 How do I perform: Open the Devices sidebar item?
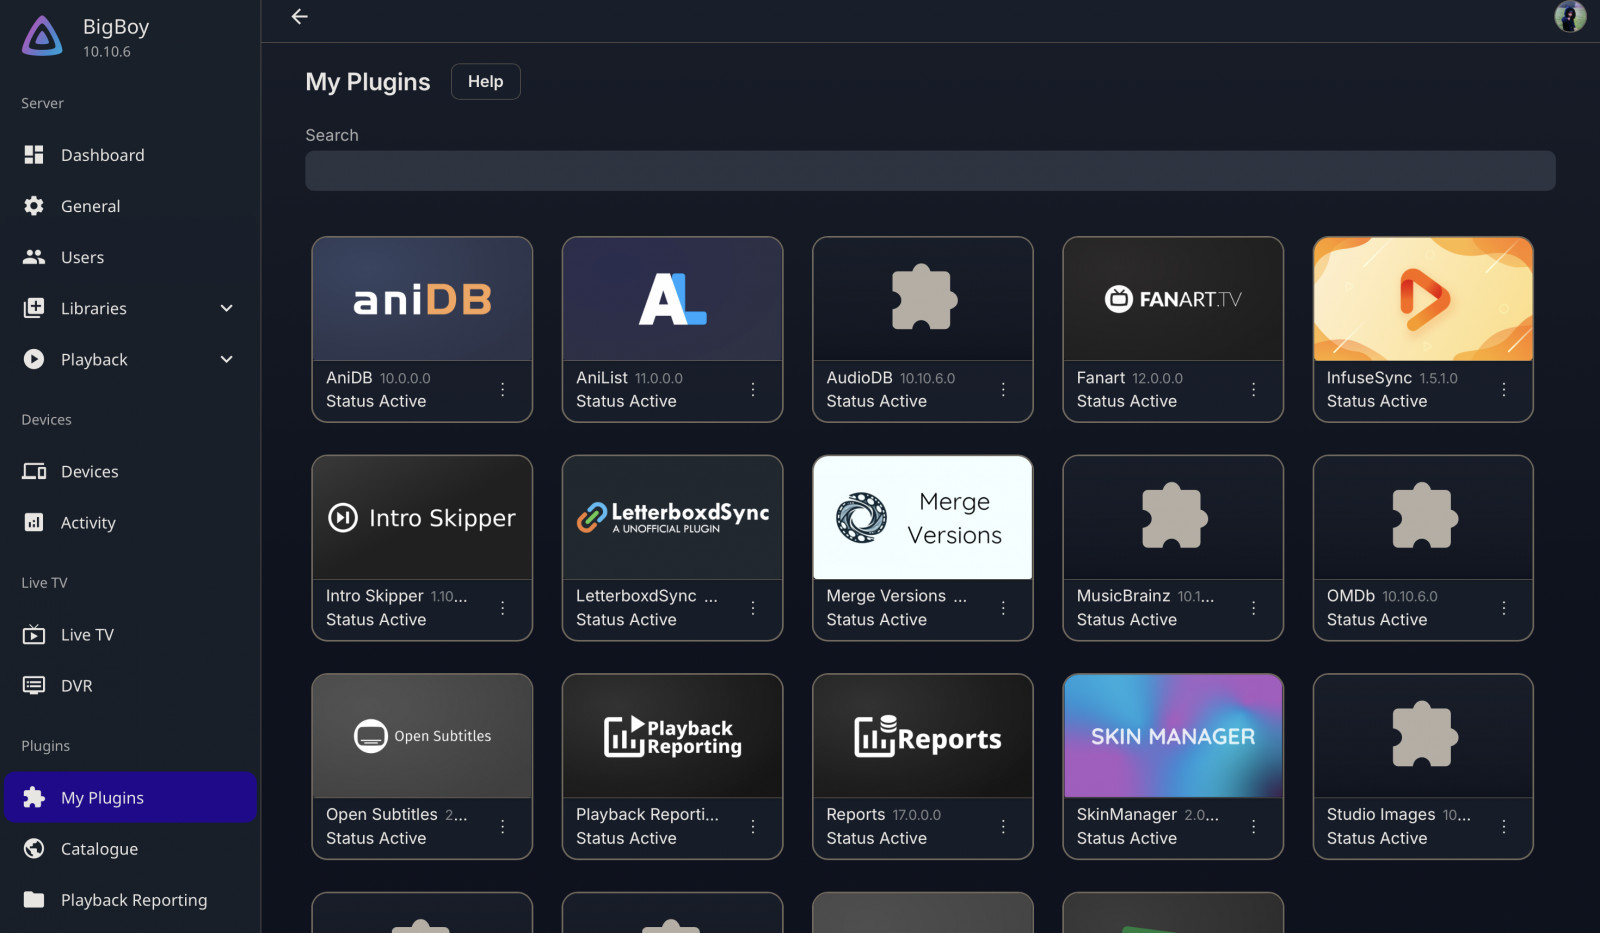click(89, 471)
